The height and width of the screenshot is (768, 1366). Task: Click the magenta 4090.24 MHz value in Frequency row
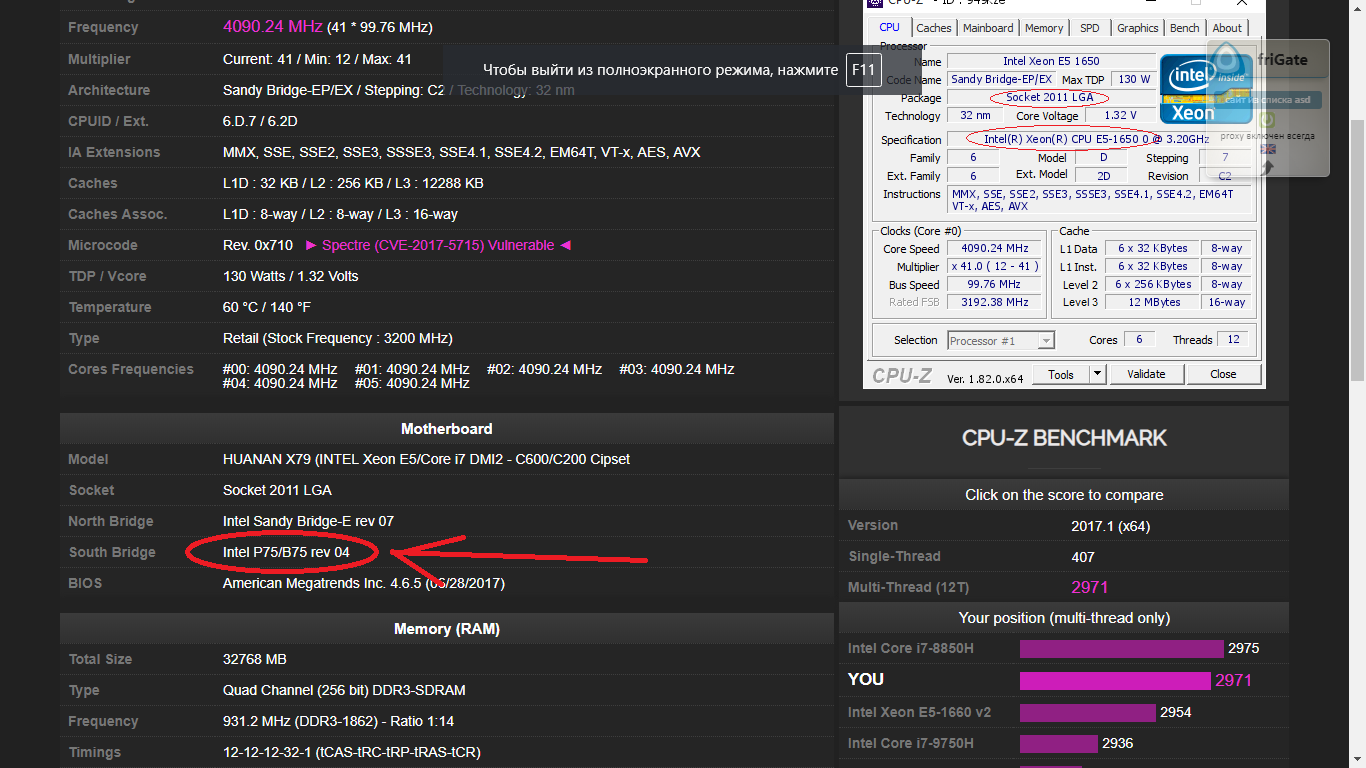tap(273, 27)
